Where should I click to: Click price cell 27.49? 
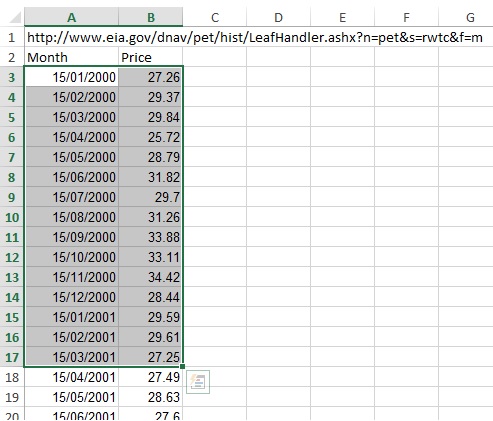tap(151, 377)
